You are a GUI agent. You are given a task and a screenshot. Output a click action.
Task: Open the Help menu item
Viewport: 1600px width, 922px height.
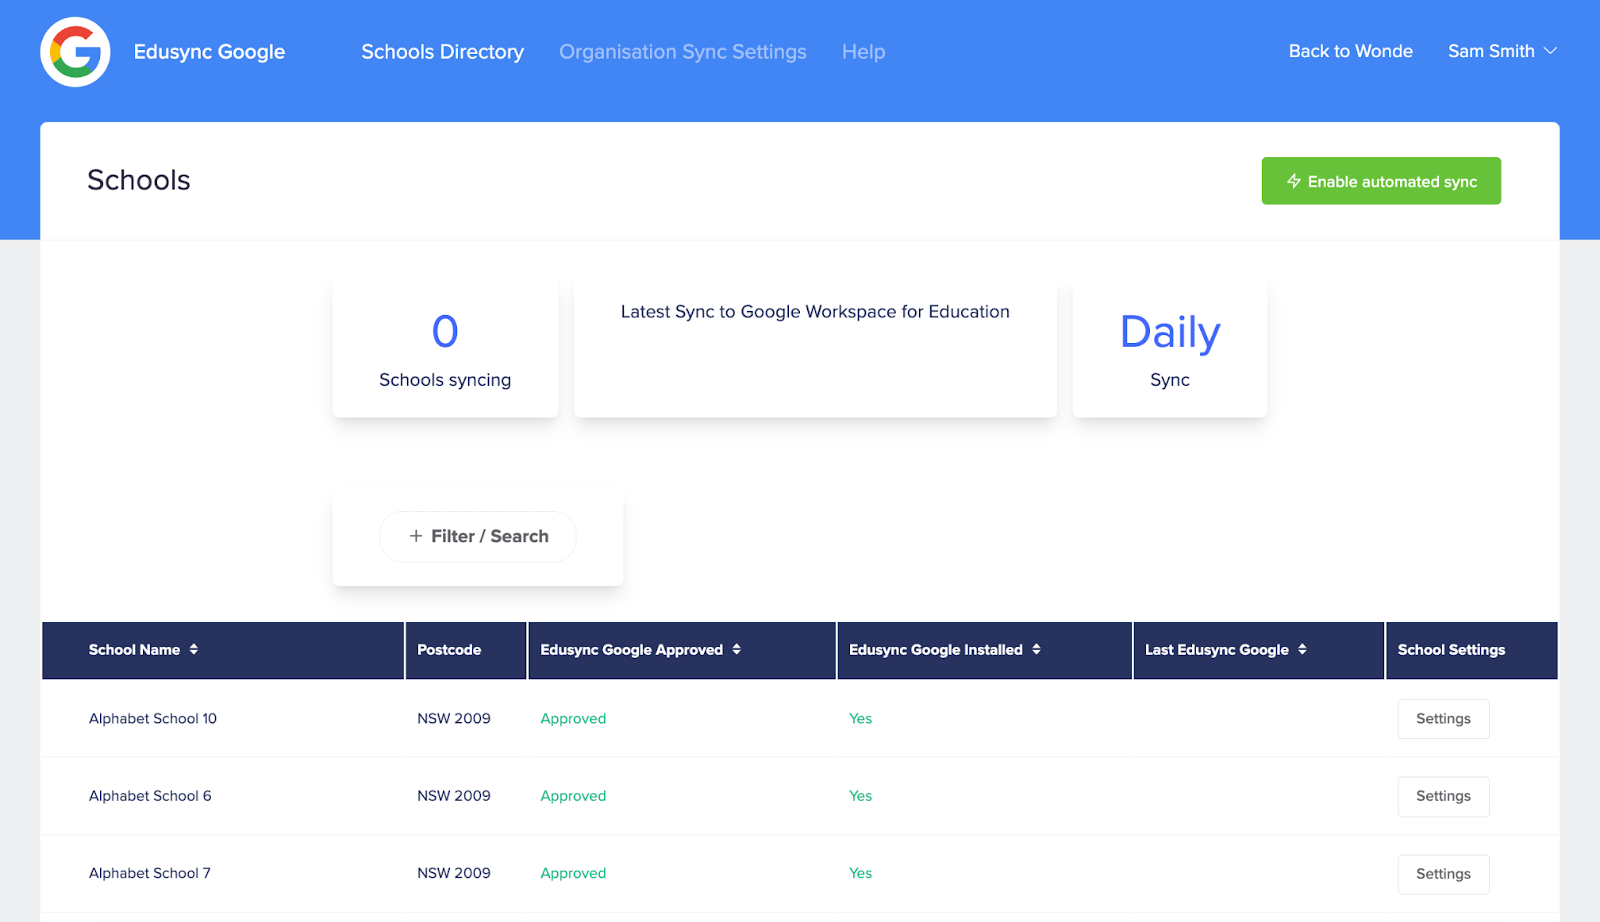point(864,52)
